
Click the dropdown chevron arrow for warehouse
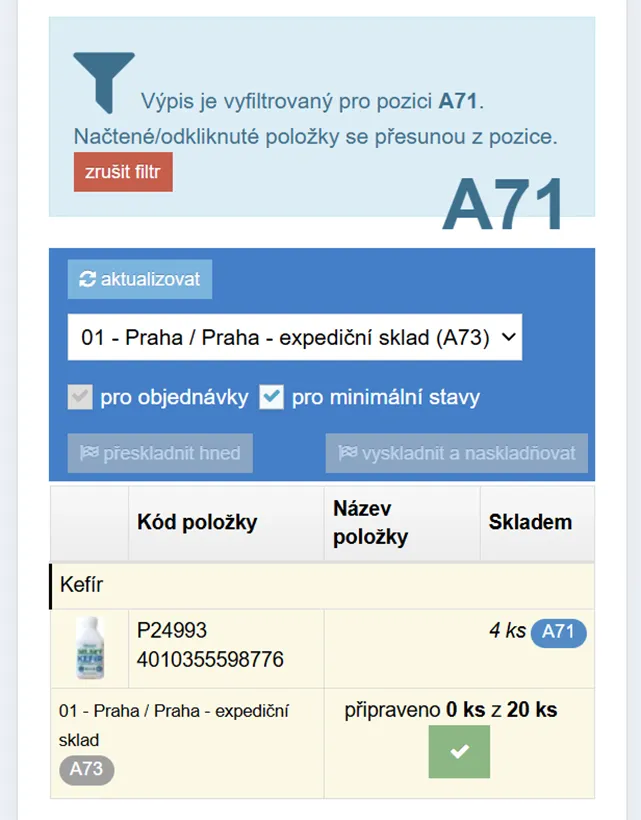[509, 337]
